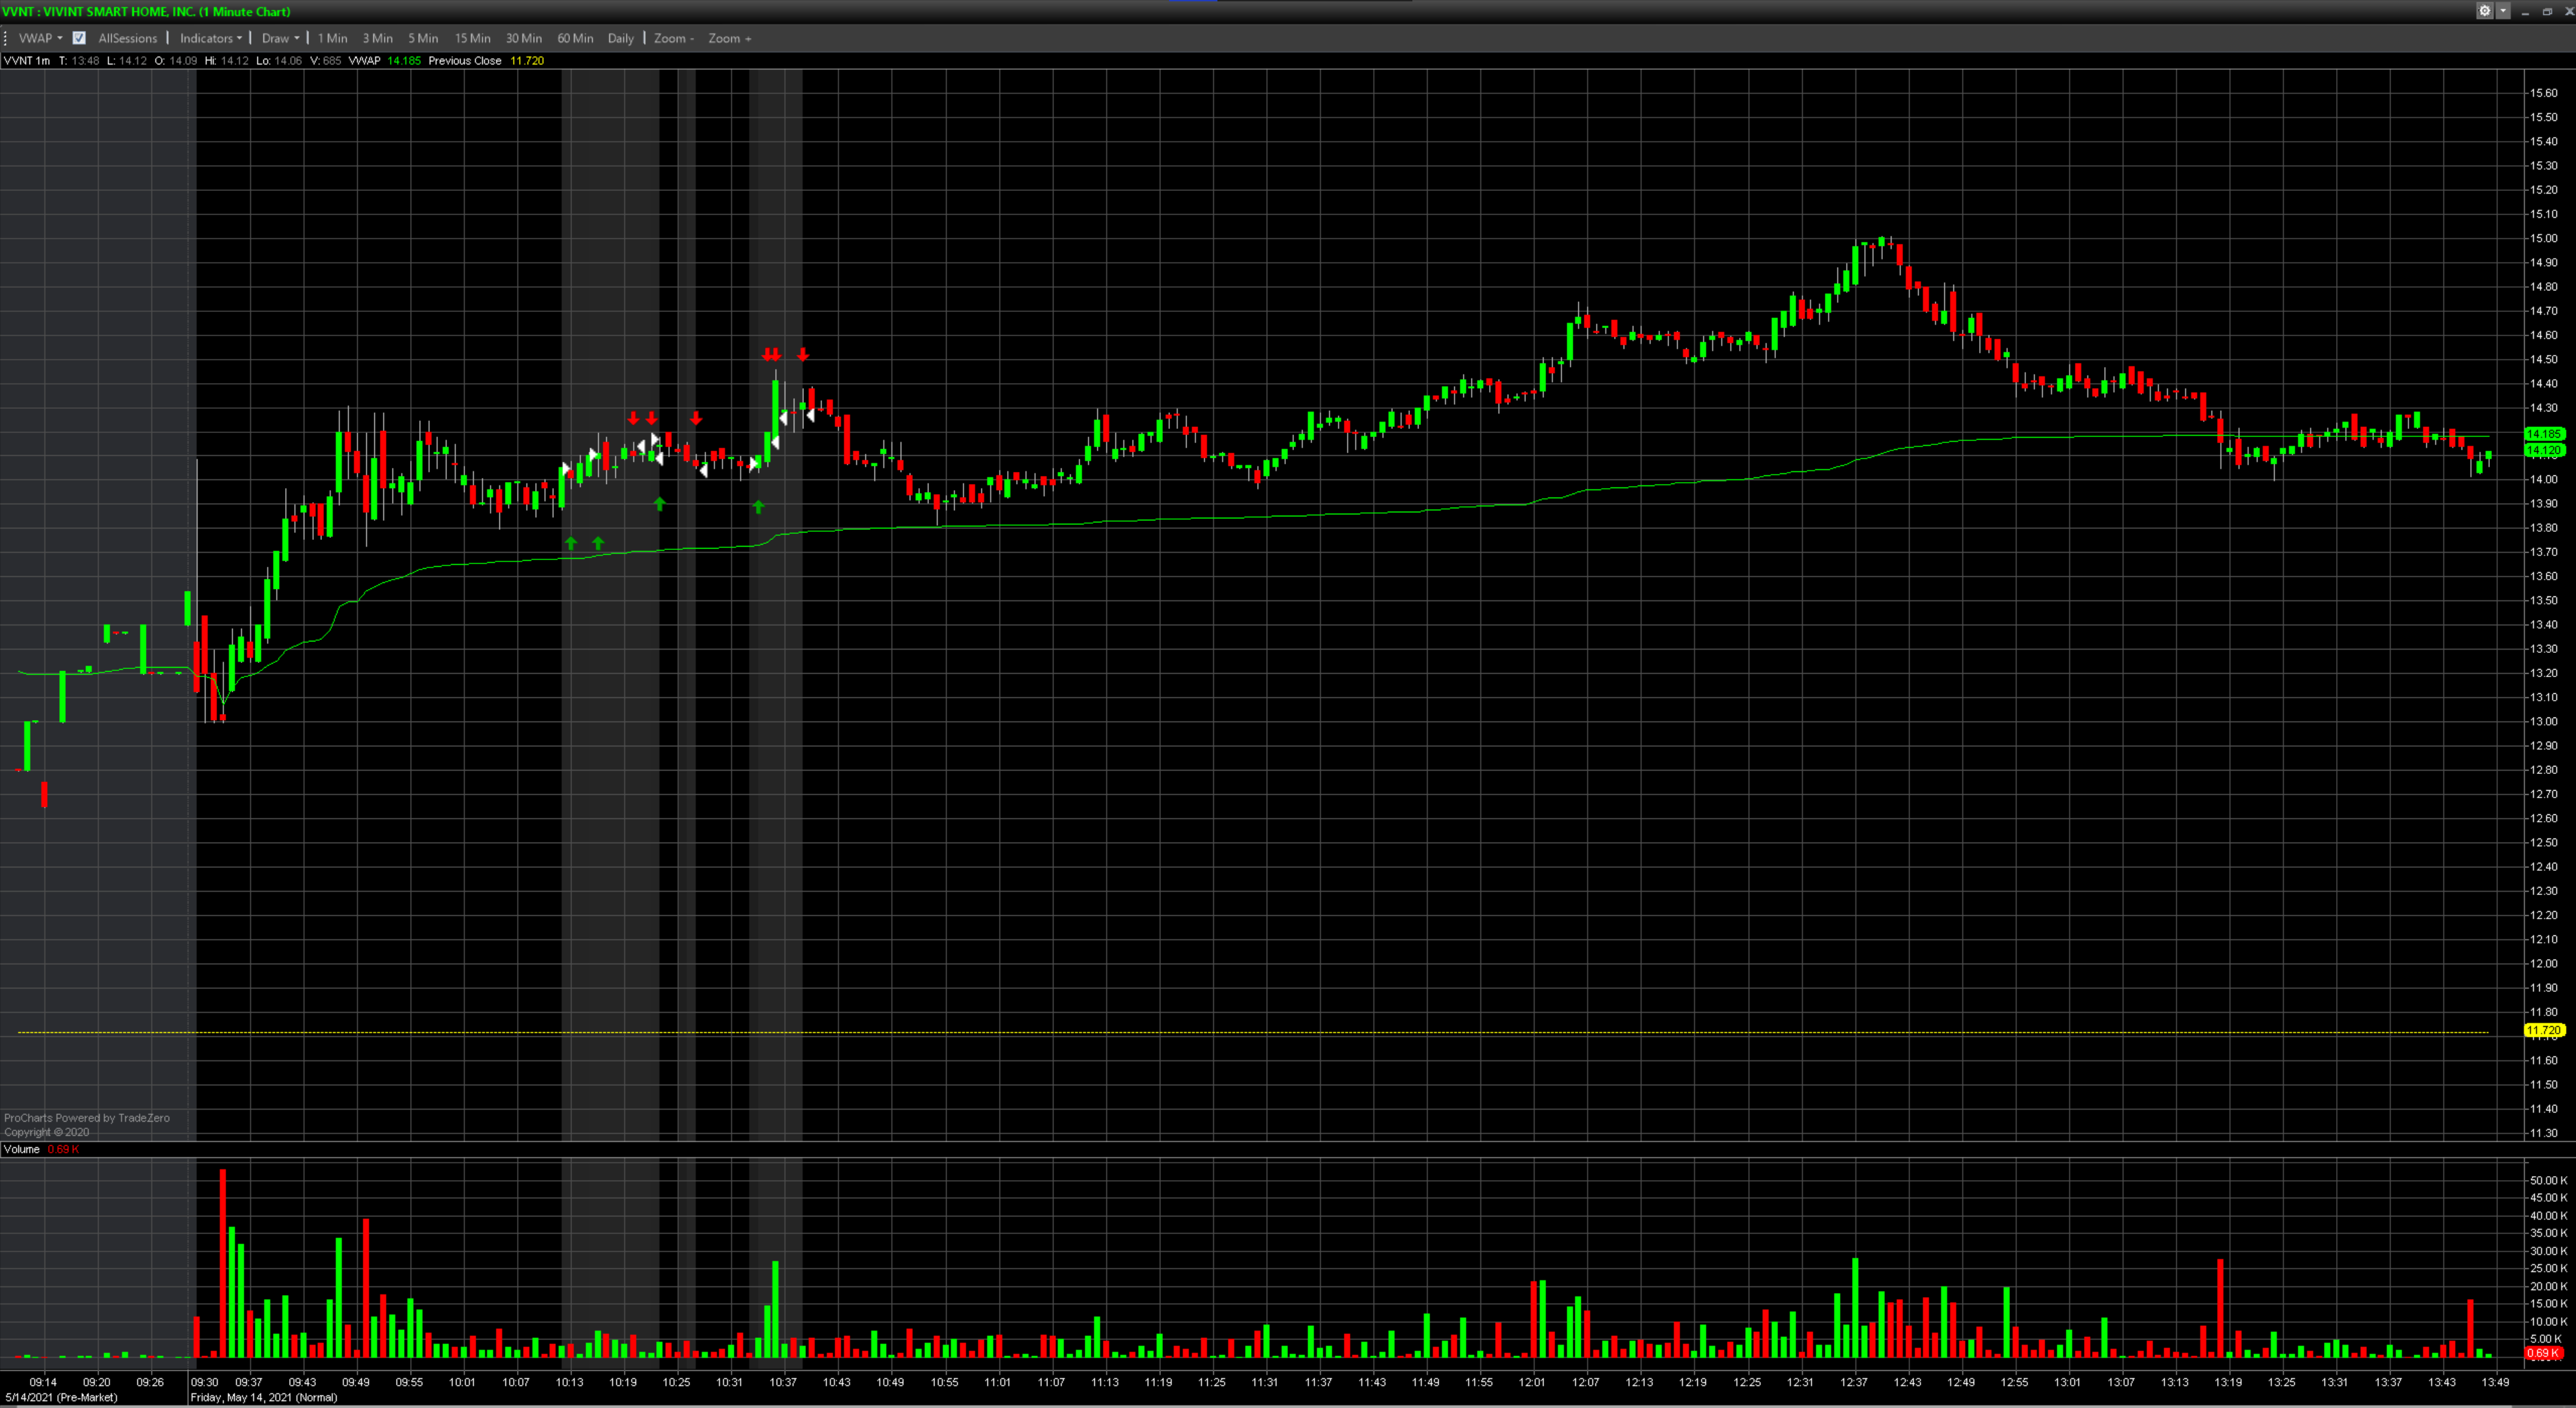Screen dimensions: 2576x1408
Task: Switch chart to Daily timeframe
Action: pyautogui.click(x=620, y=38)
